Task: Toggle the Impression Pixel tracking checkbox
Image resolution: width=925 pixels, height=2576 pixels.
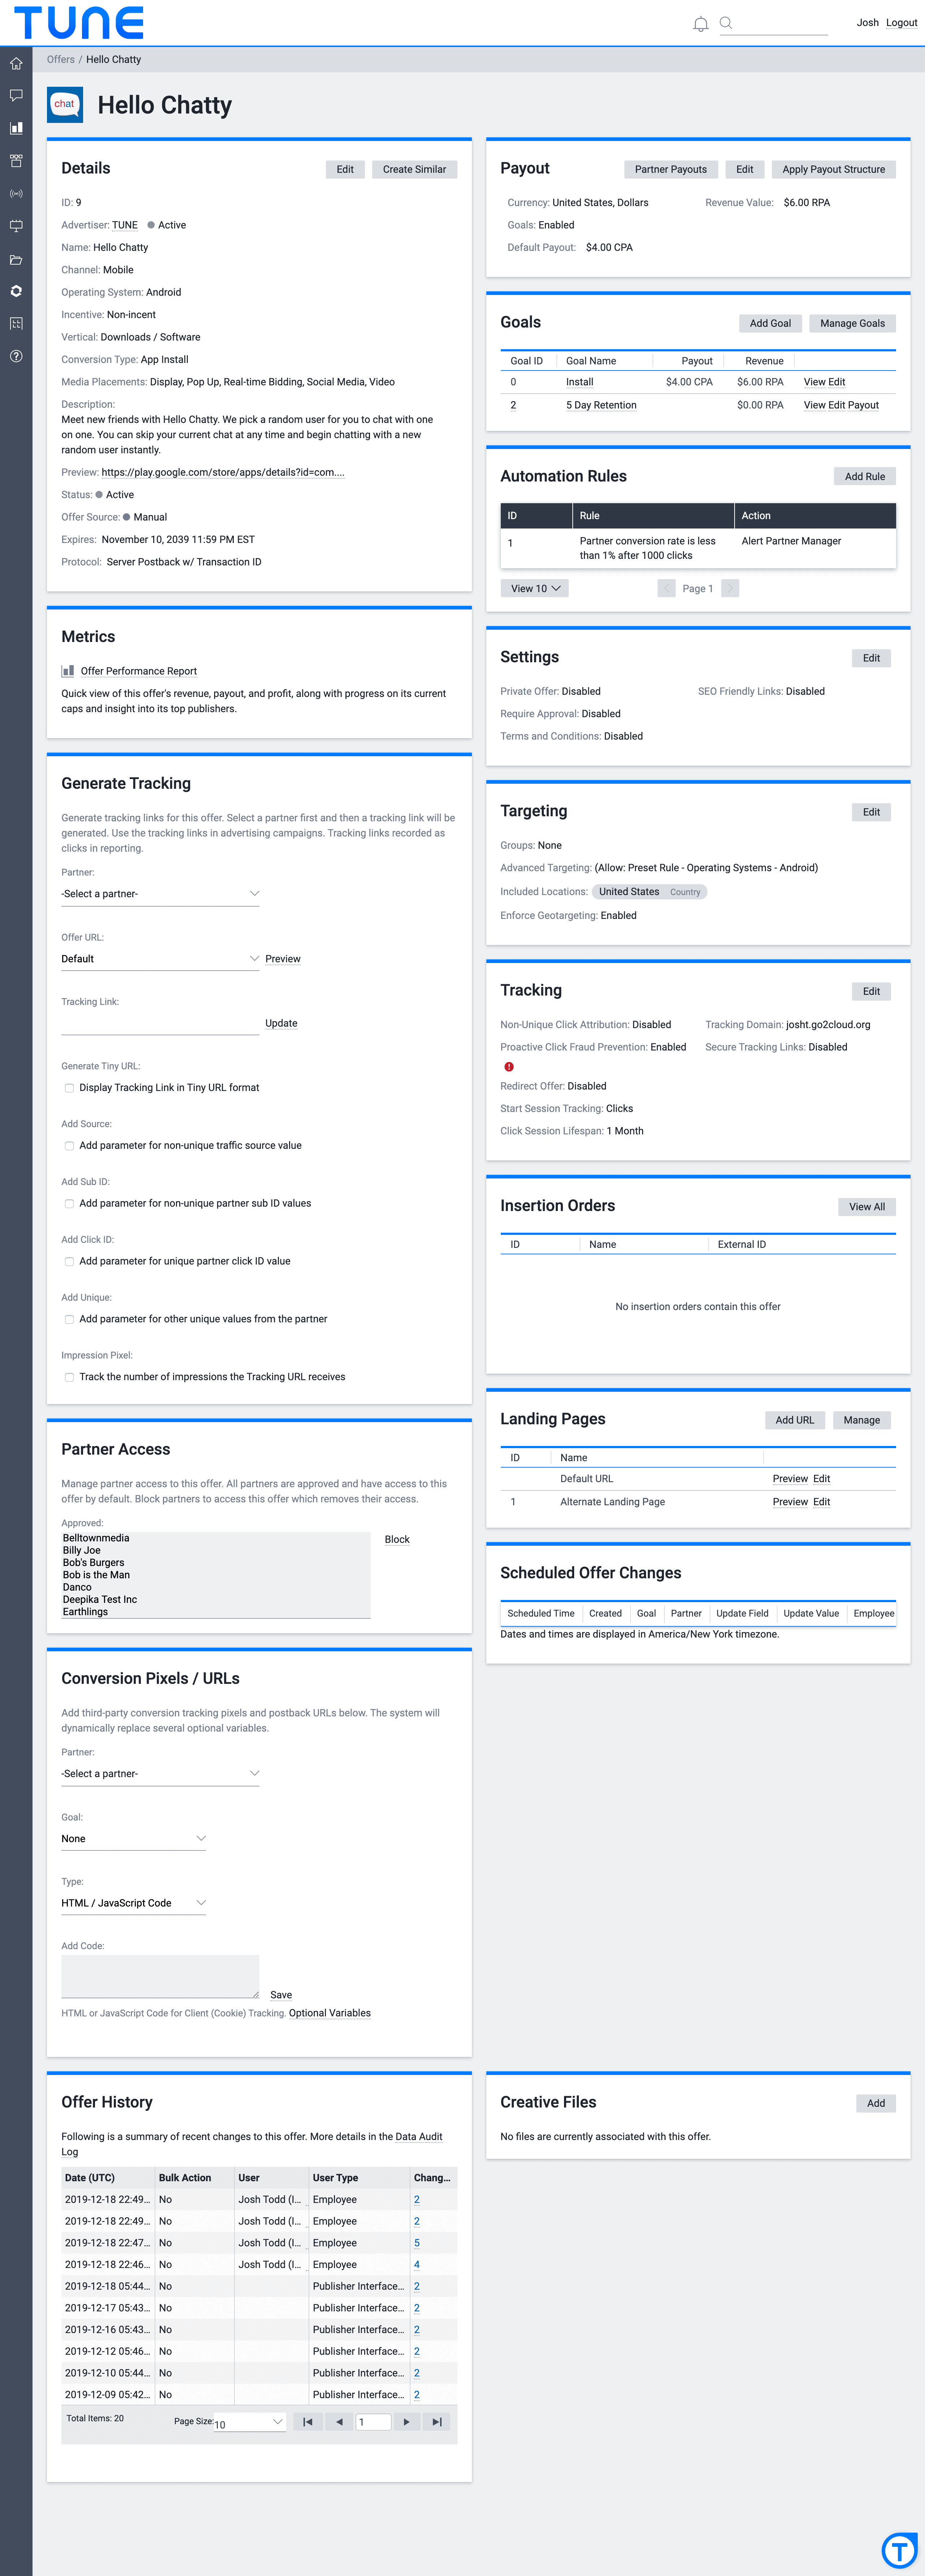Action: [69, 1377]
